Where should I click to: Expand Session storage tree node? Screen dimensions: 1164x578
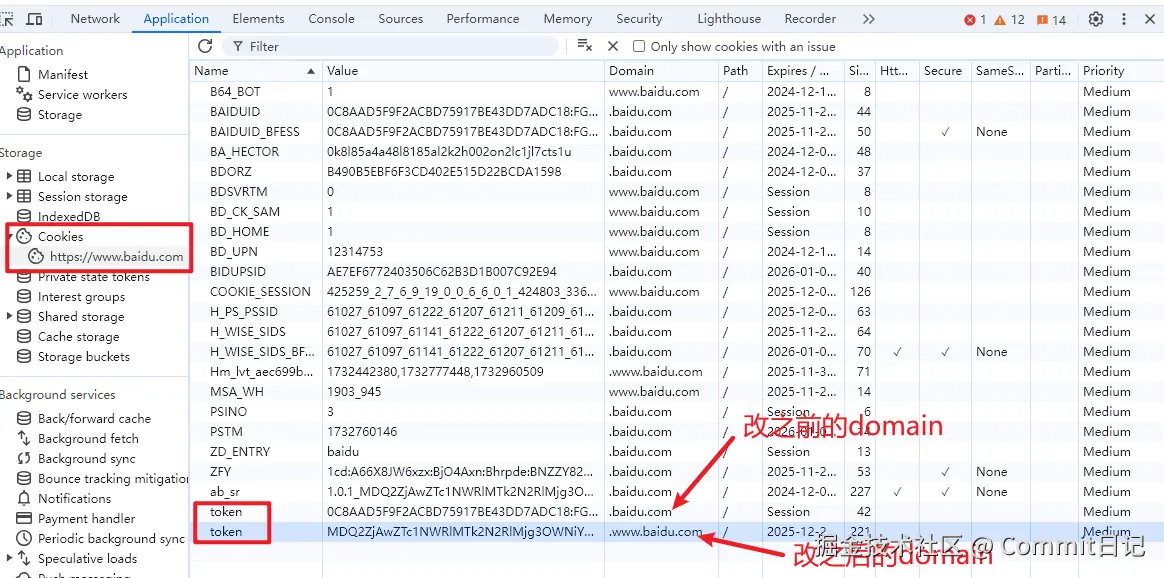10,197
